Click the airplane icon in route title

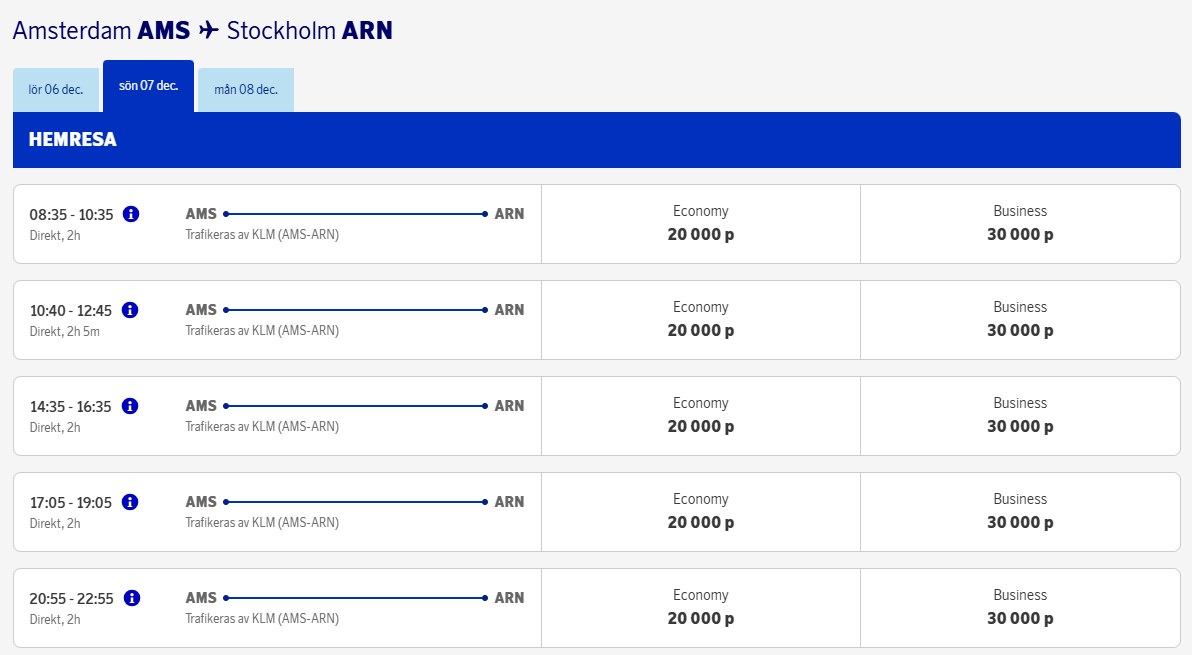[208, 31]
